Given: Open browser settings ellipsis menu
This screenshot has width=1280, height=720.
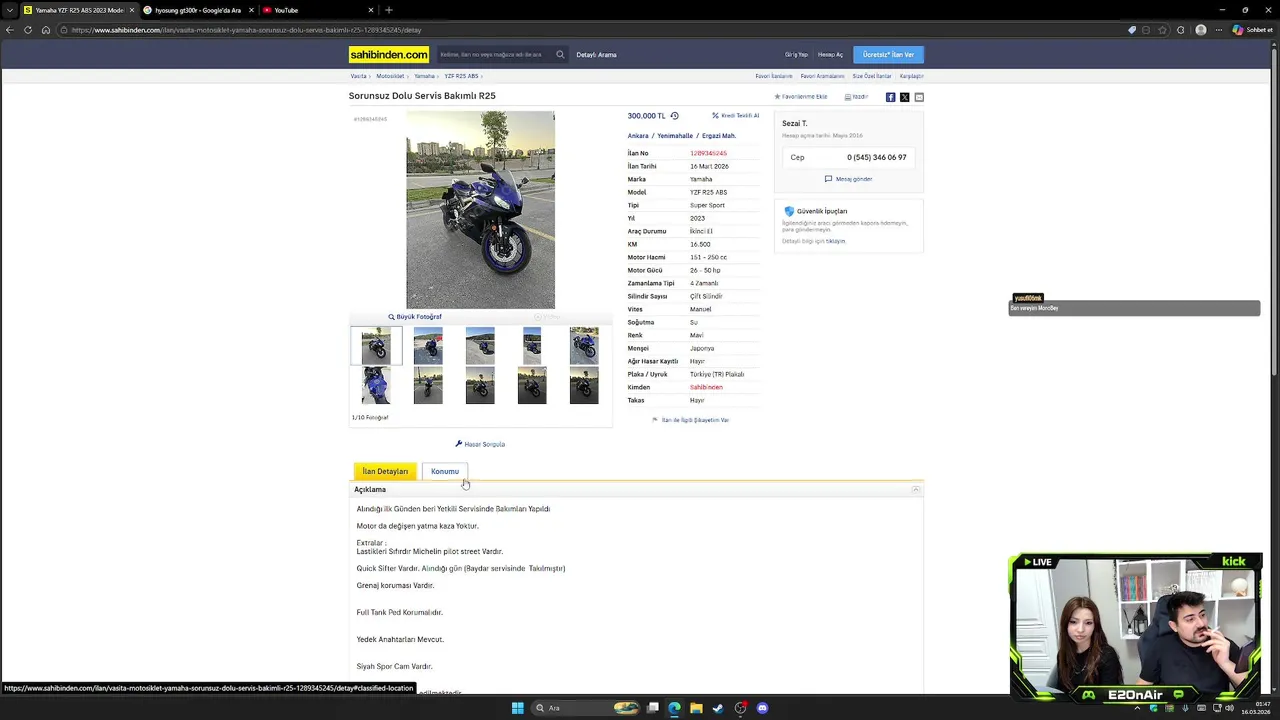Looking at the screenshot, I should pos(1218,30).
